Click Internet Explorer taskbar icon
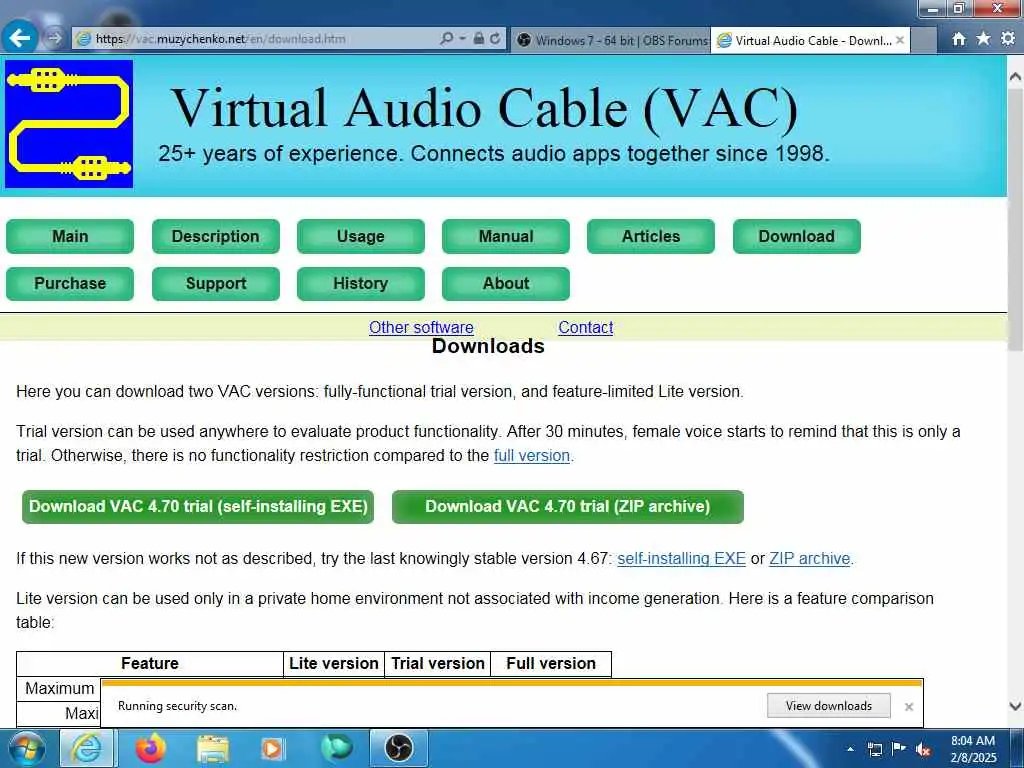The width and height of the screenshot is (1024, 768). [86, 748]
